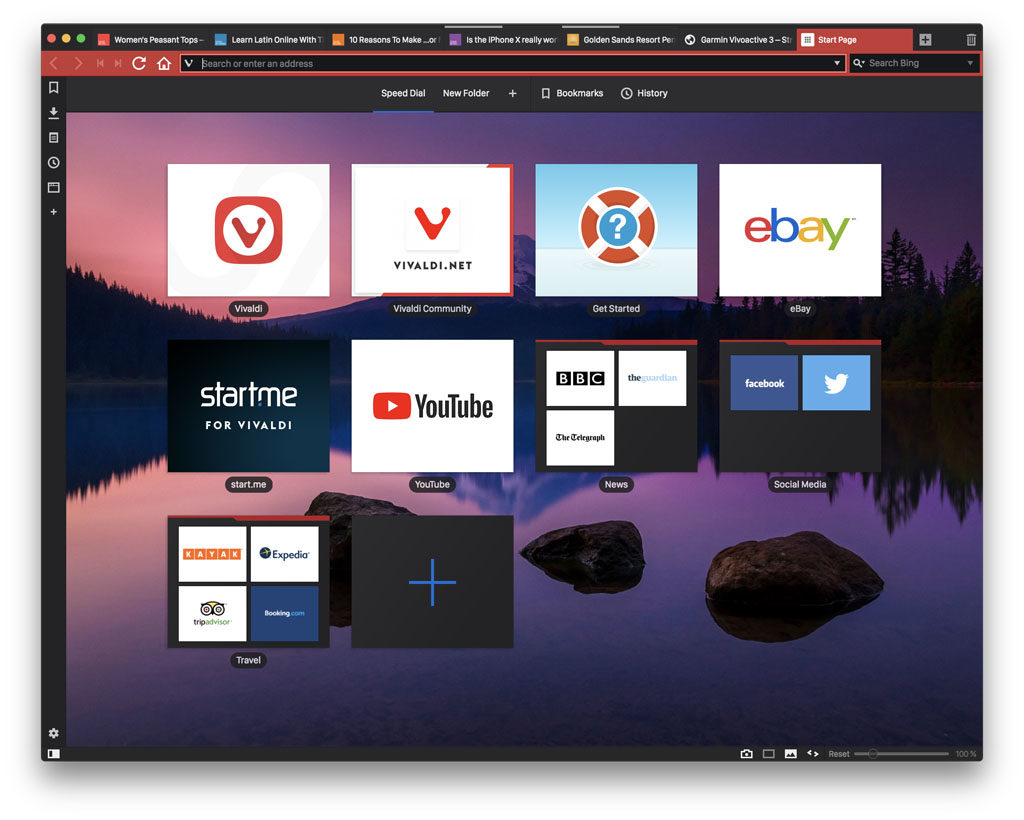Open the History panel in the sidebar

53,163
